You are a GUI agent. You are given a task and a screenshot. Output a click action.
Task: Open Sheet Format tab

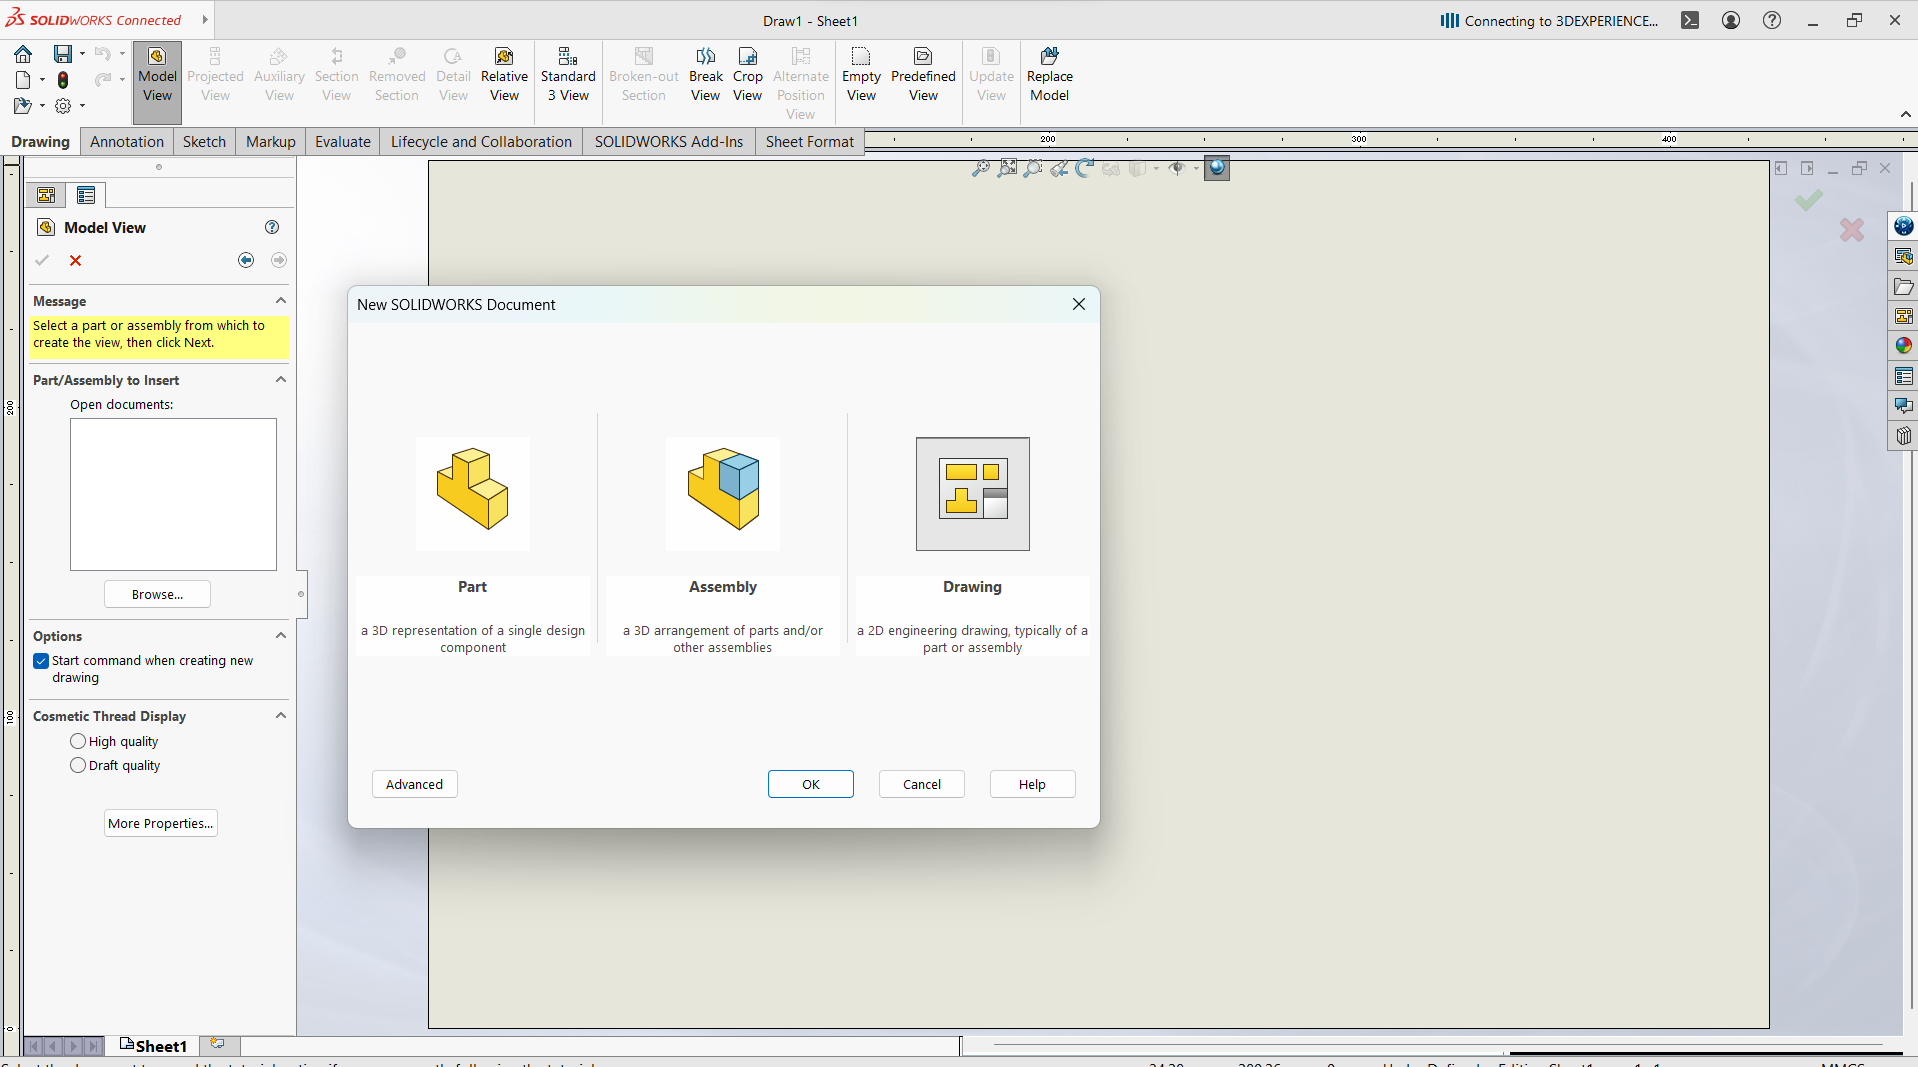click(810, 142)
